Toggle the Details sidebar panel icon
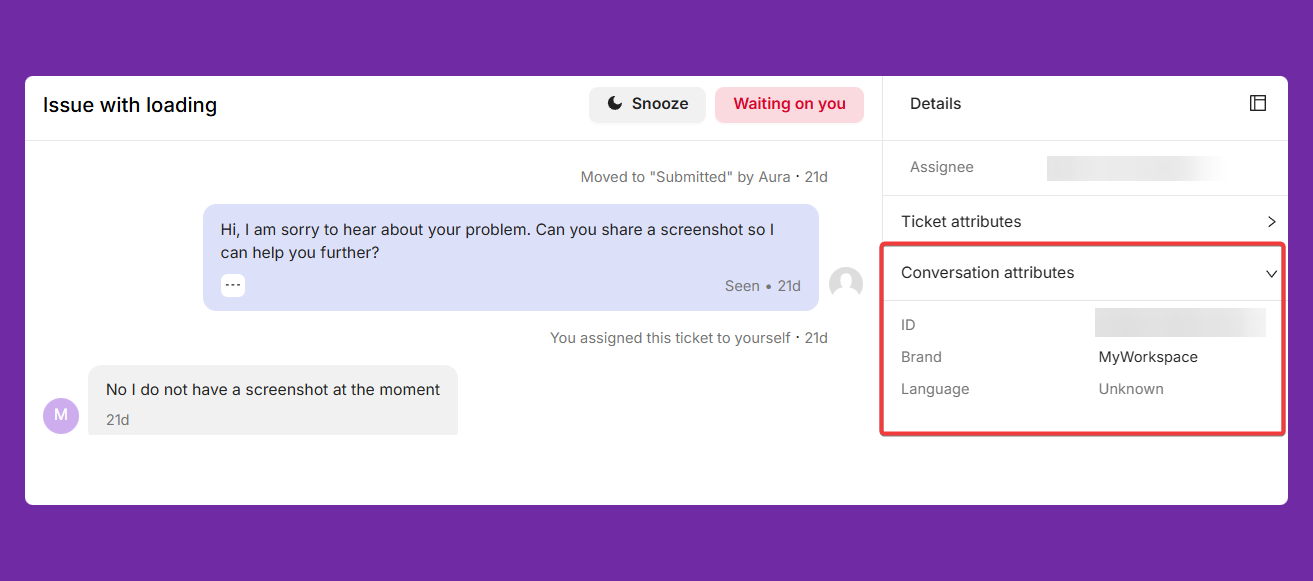This screenshot has width=1313, height=581. pos(1258,103)
